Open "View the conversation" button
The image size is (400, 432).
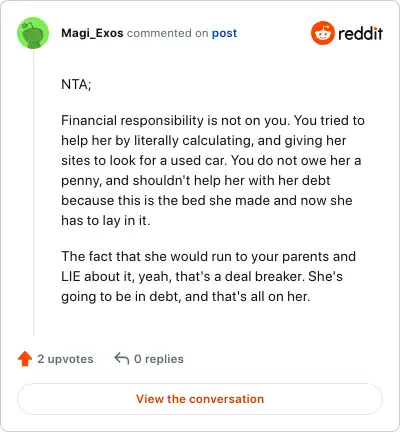tap(200, 399)
